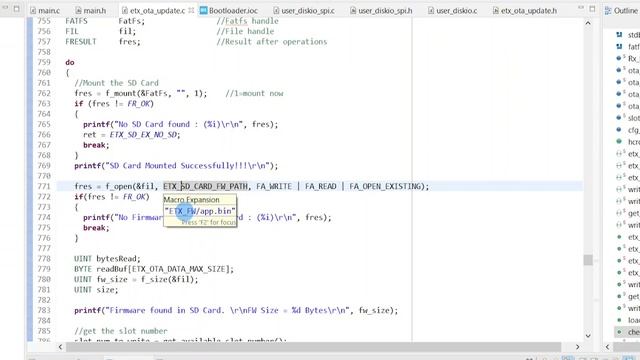Minimize the editor area
The height and width of the screenshot is (360, 640).
point(581,8)
